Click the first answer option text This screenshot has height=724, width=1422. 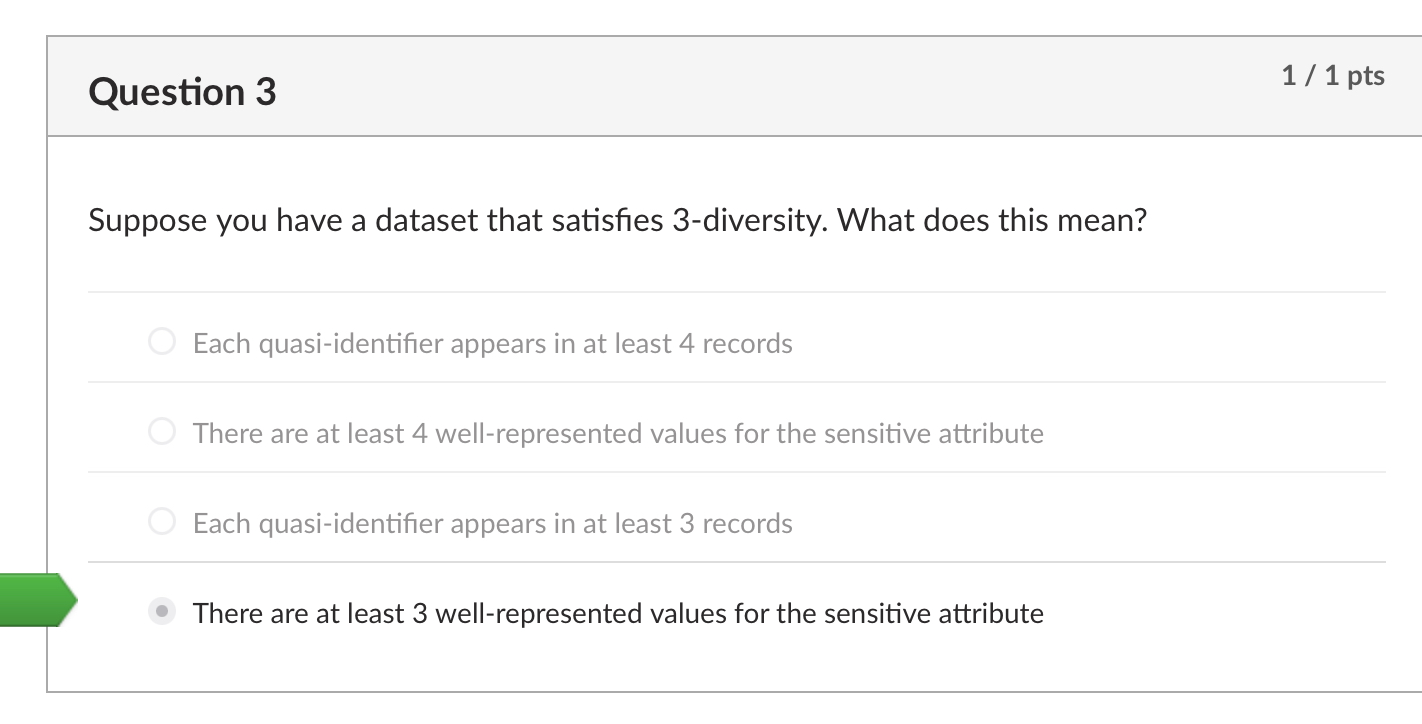tap(492, 343)
